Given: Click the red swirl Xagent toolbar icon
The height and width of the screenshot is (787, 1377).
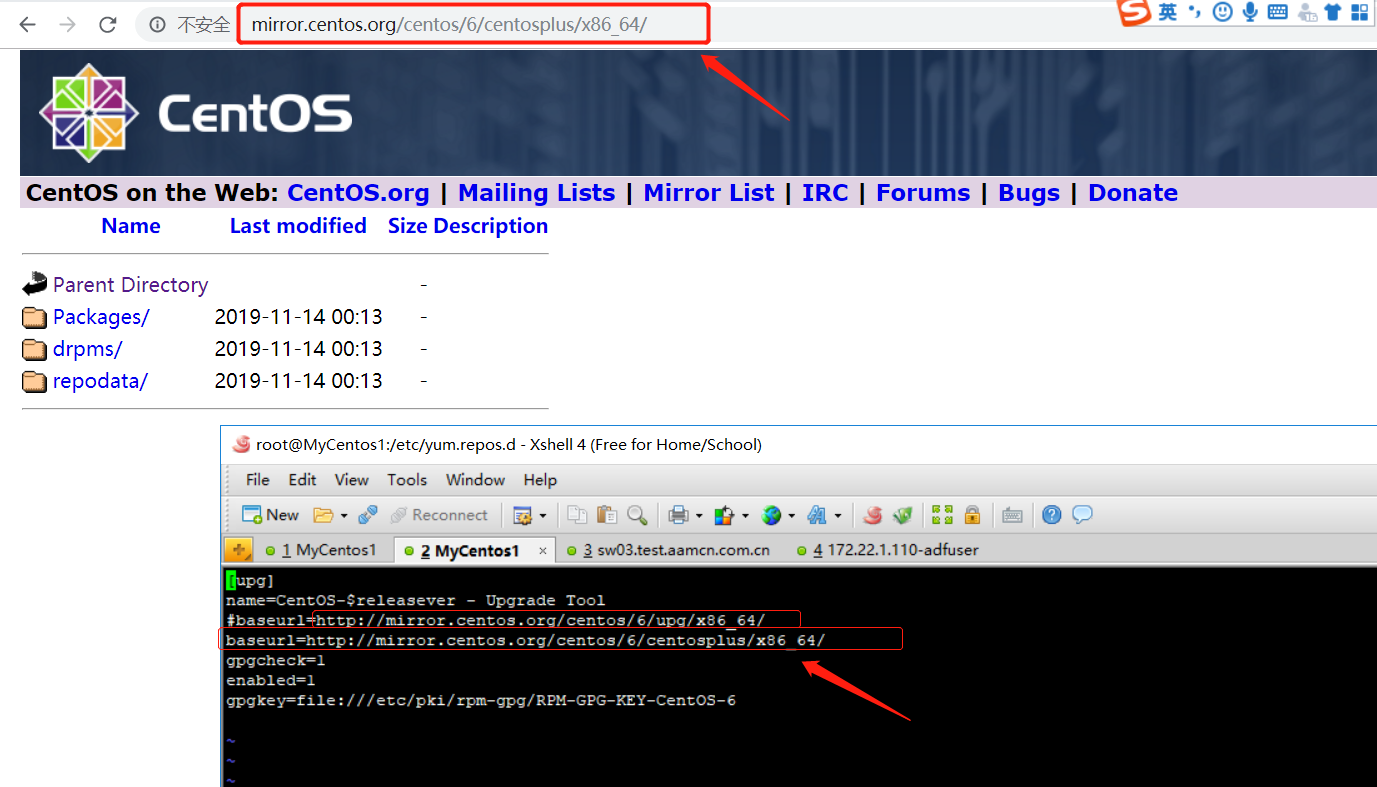Looking at the screenshot, I should tap(873, 515).
